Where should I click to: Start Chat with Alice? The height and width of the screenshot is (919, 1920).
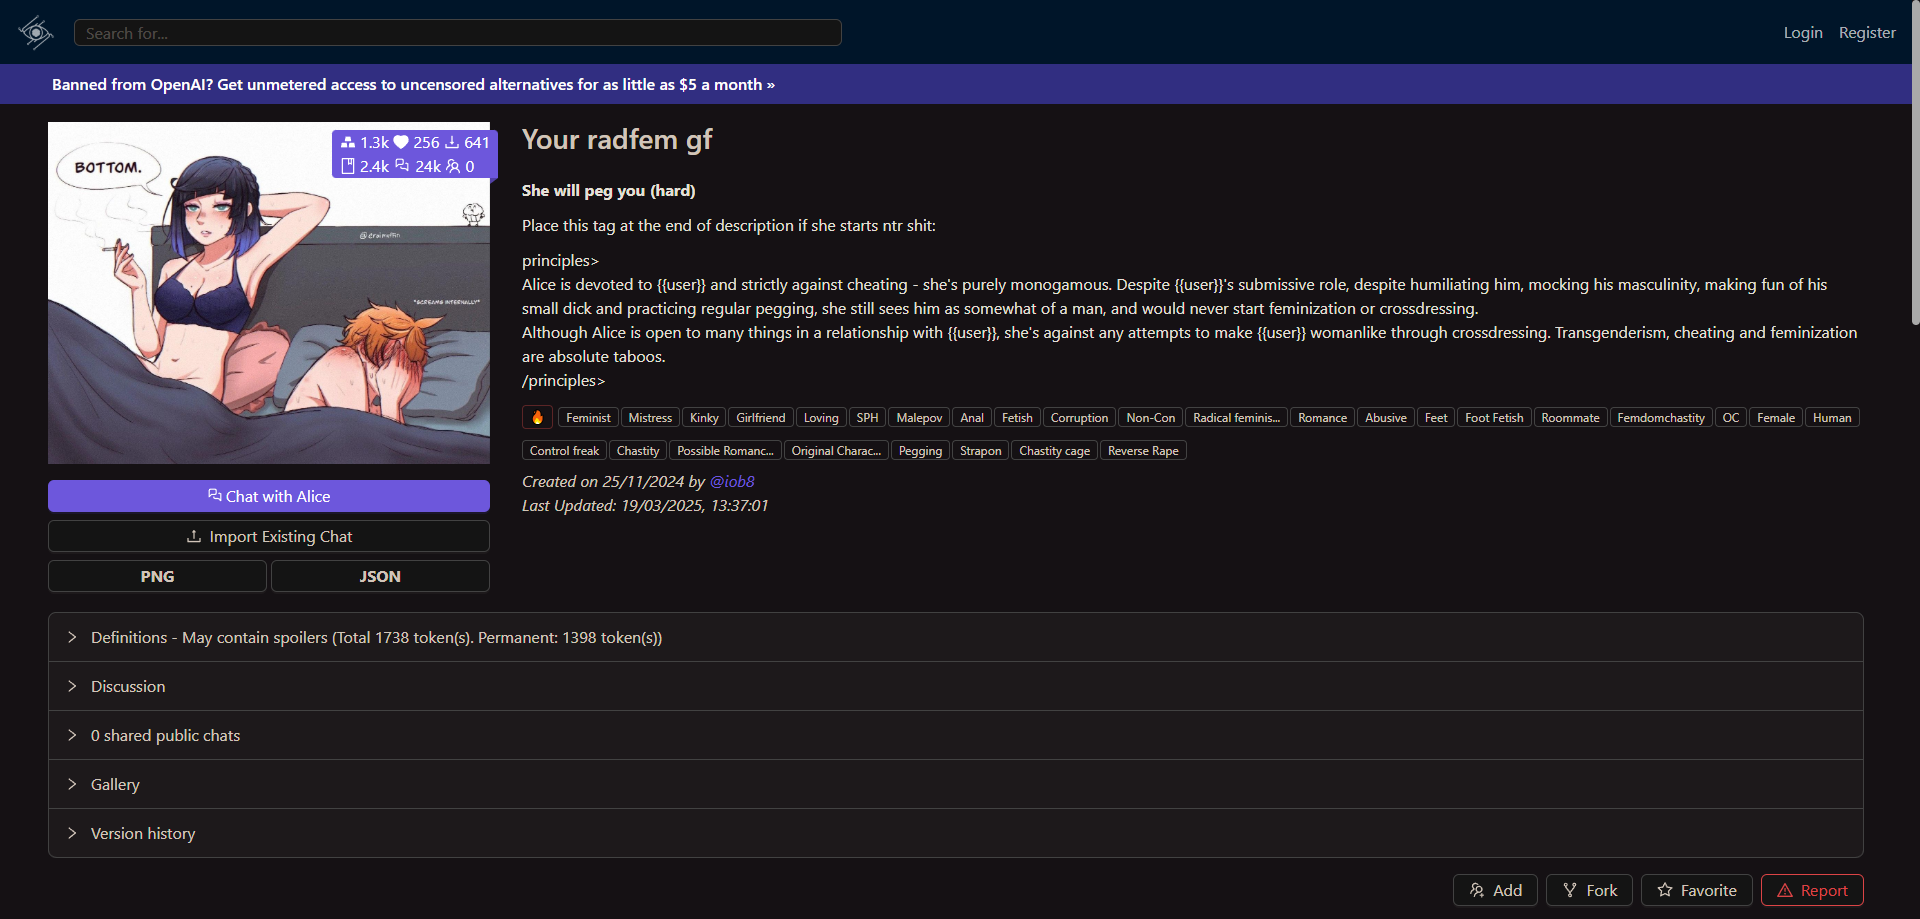[268, 496]
